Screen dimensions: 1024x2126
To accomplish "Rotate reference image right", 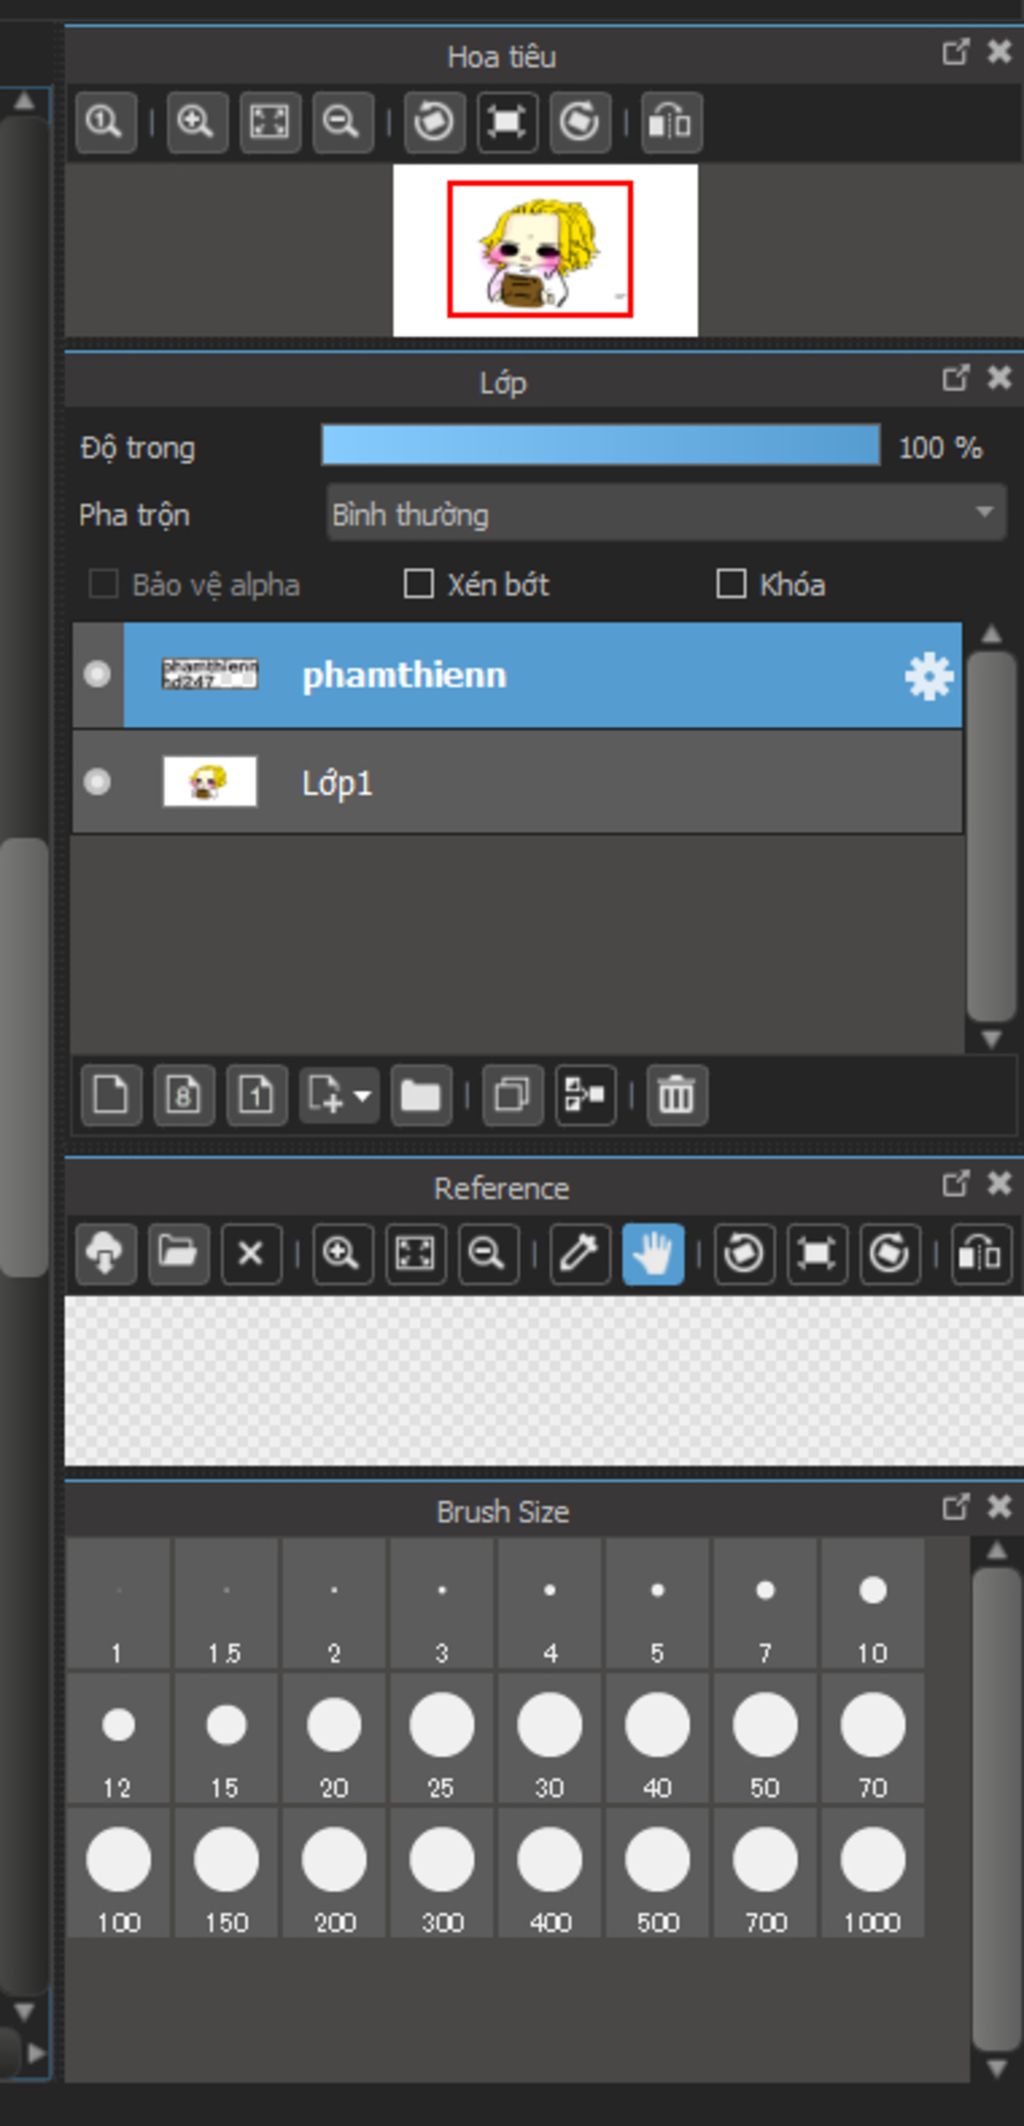I will coord(890,1253).
